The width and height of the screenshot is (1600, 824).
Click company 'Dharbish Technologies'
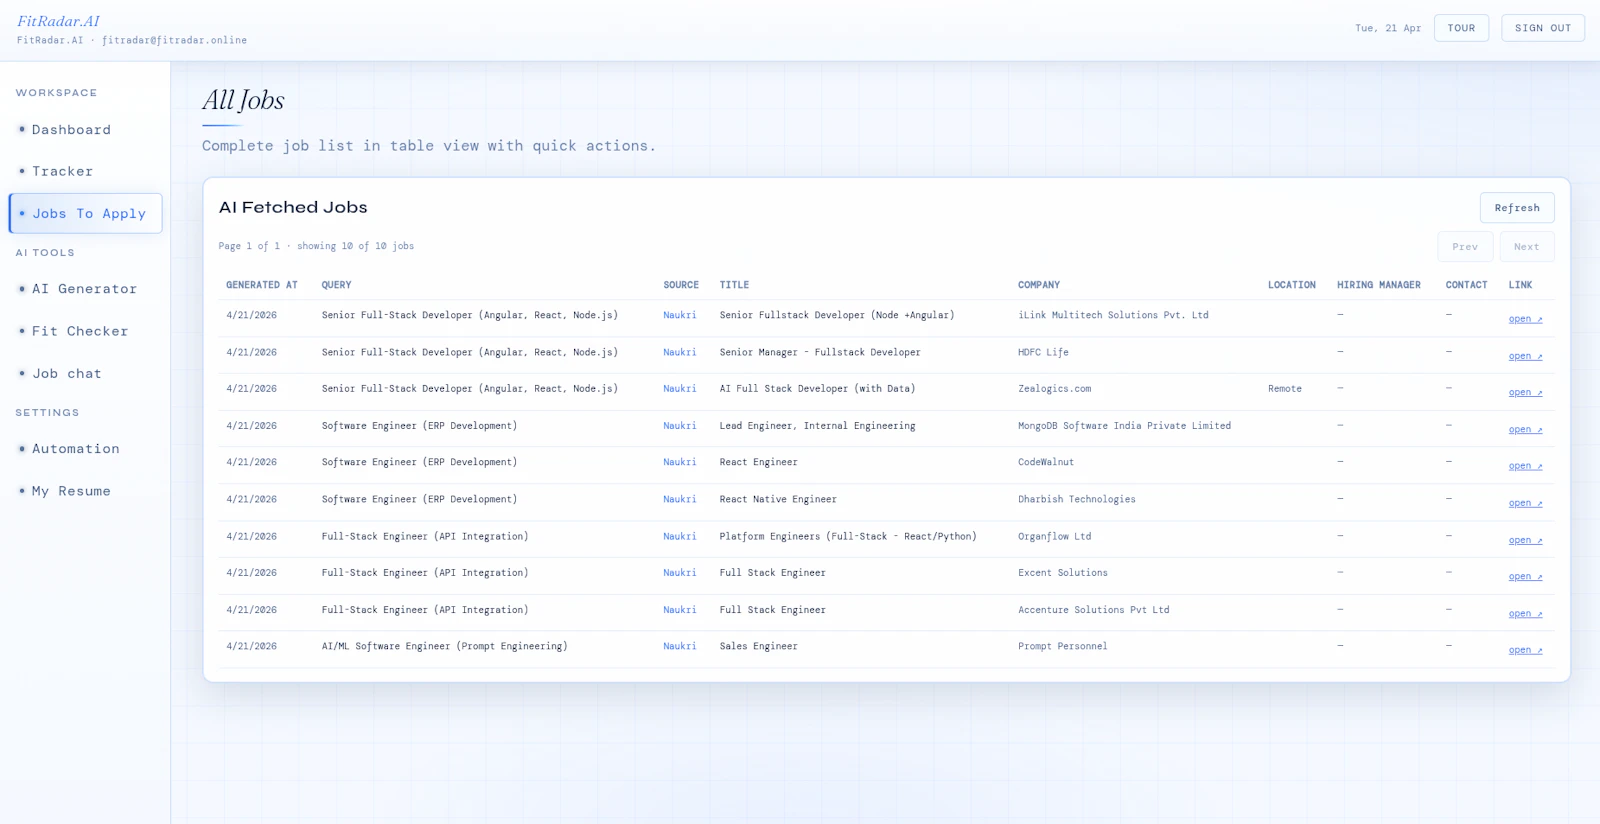point(1077,499)
